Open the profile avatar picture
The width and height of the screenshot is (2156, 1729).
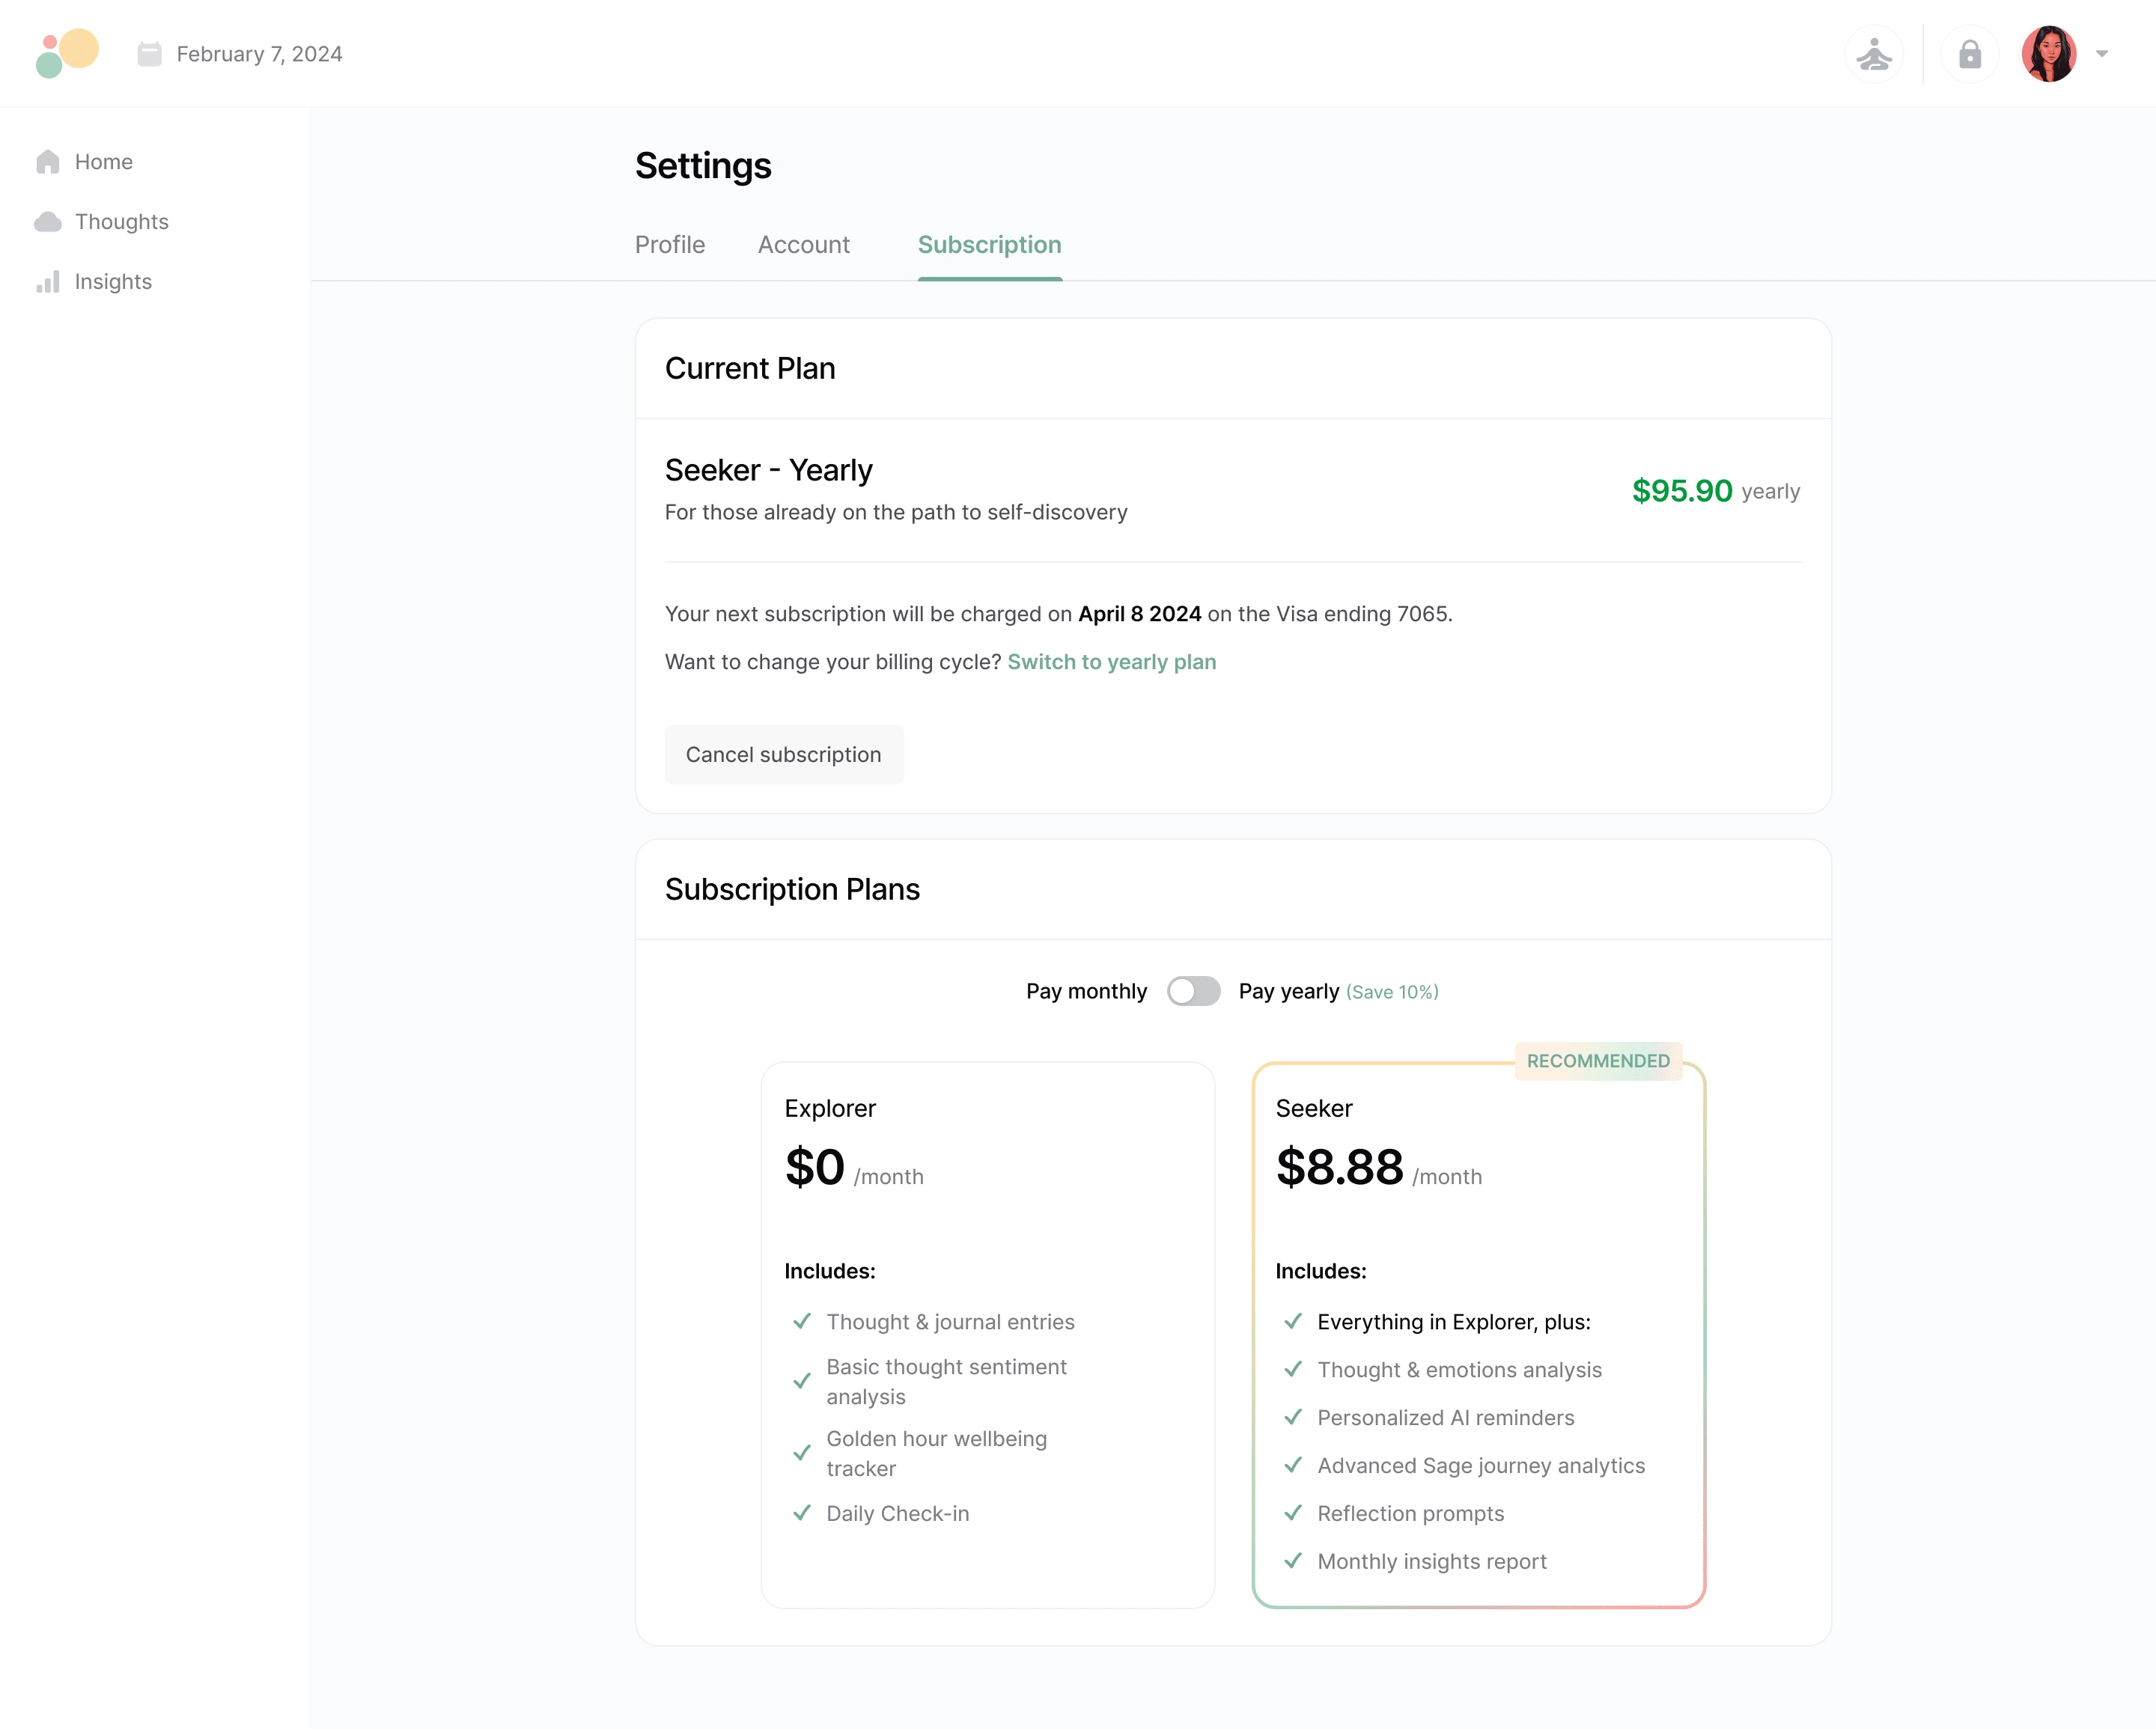click(x=2049, y=54)
